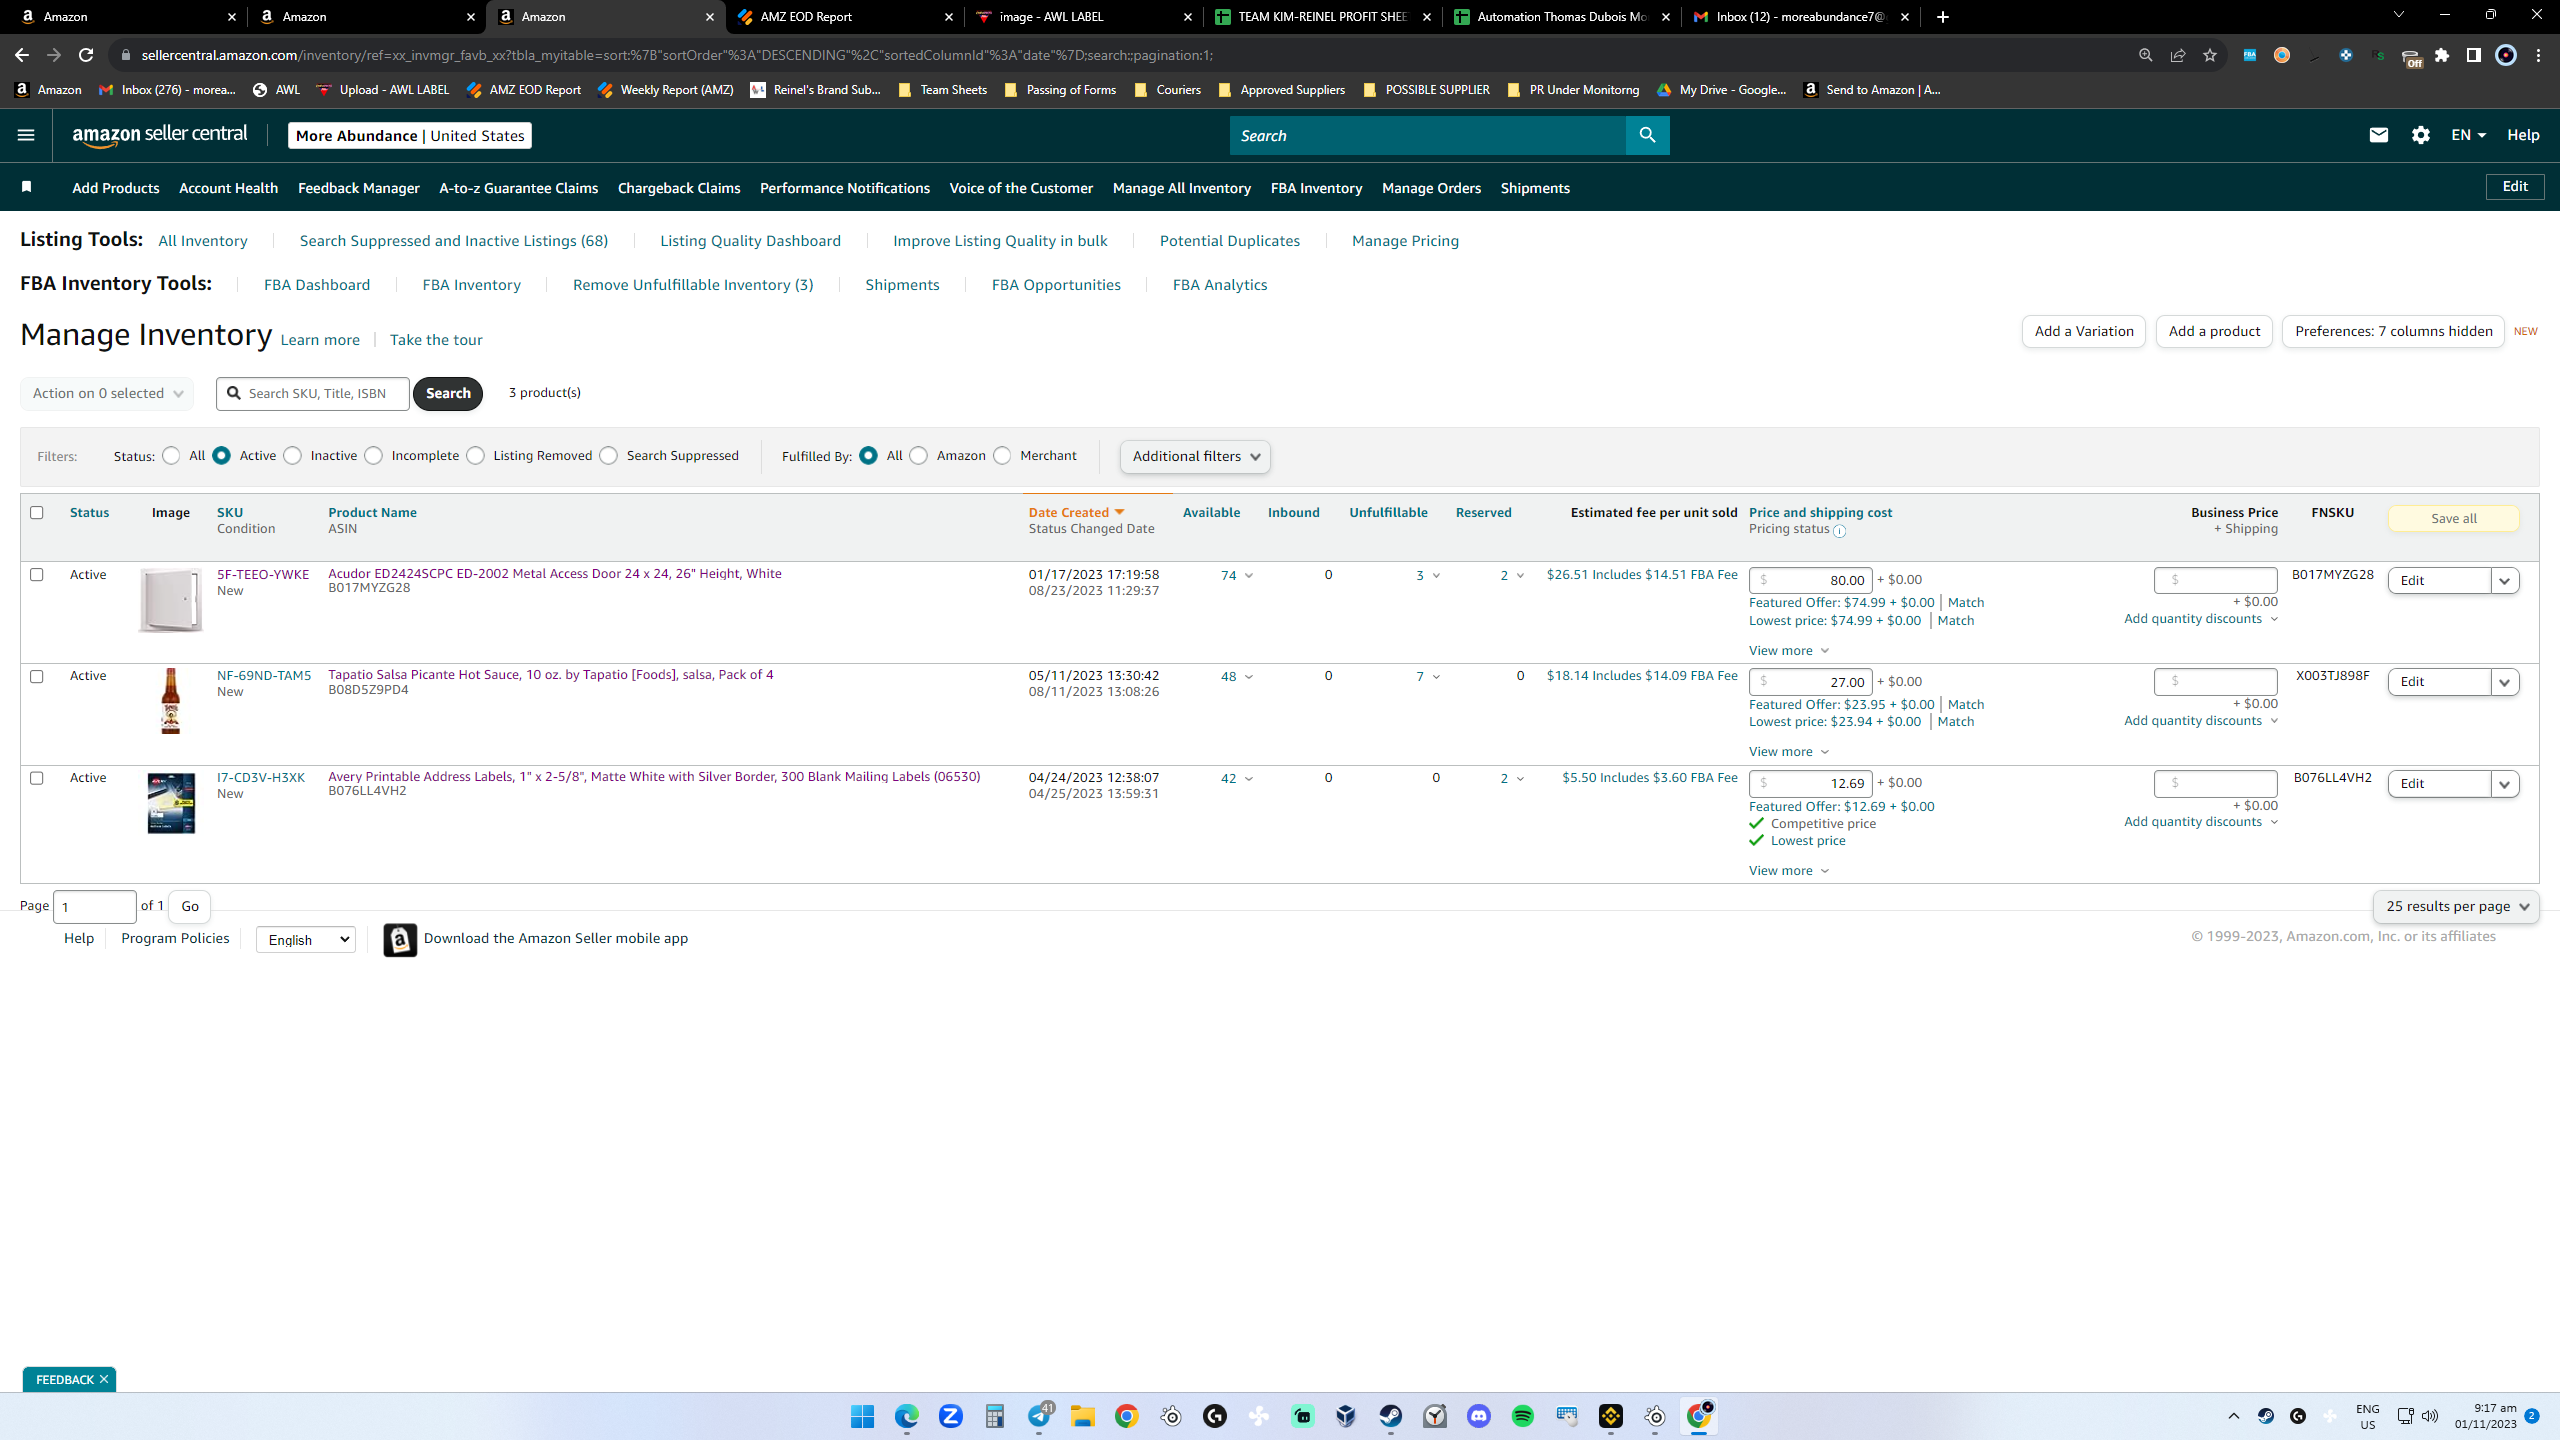Open Account Health in the nav bar
The height and width of the screenshot is (1440, 2560).
point(228,188)
